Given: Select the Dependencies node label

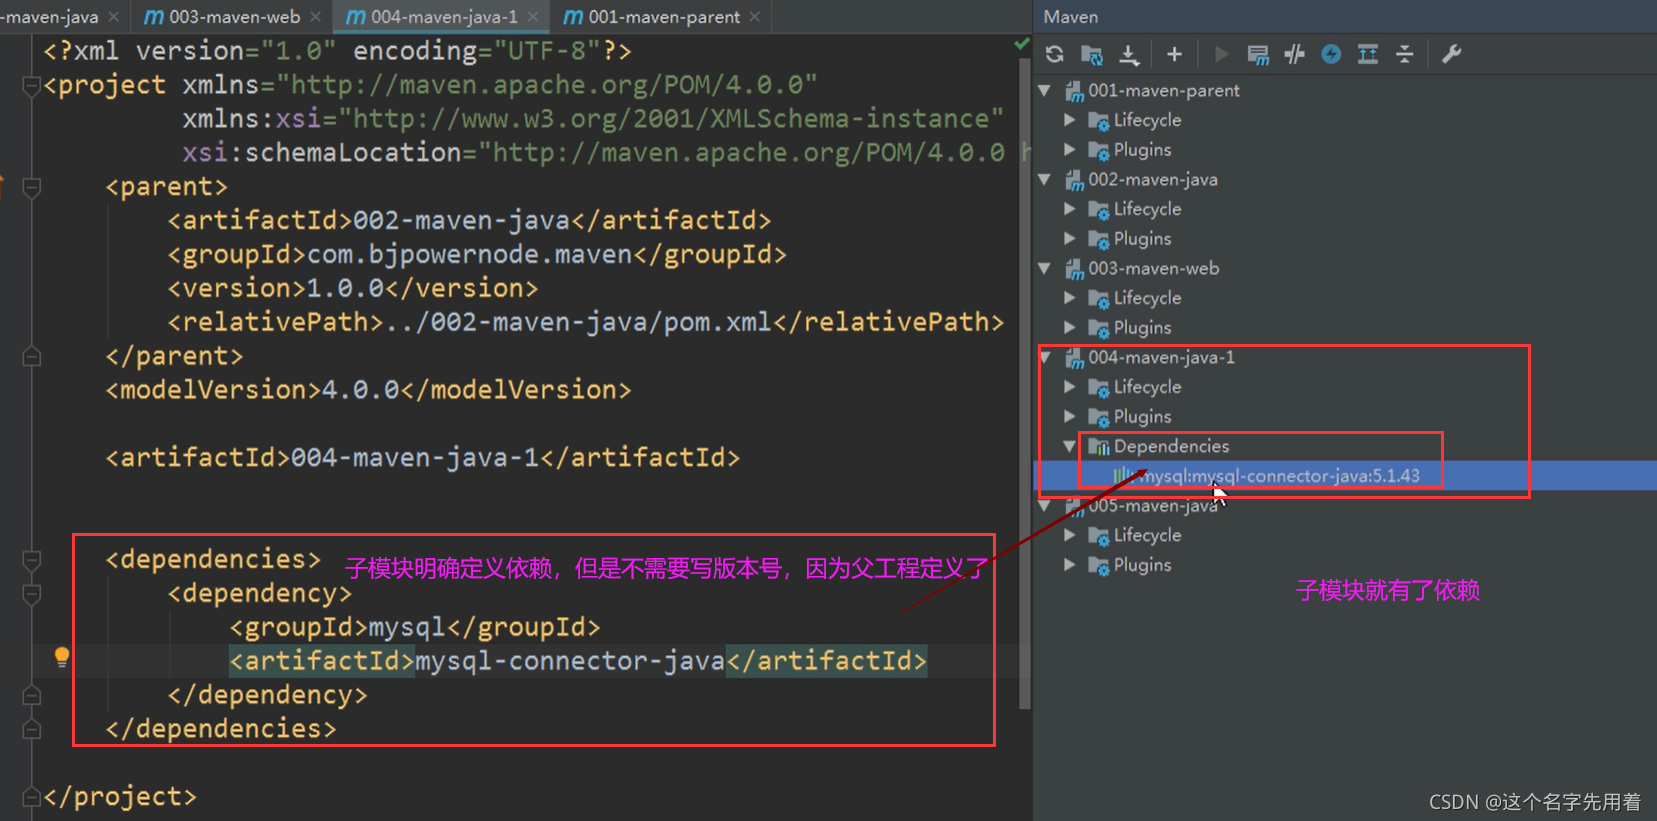Looking at the screenshot, I should [1171, 446].
